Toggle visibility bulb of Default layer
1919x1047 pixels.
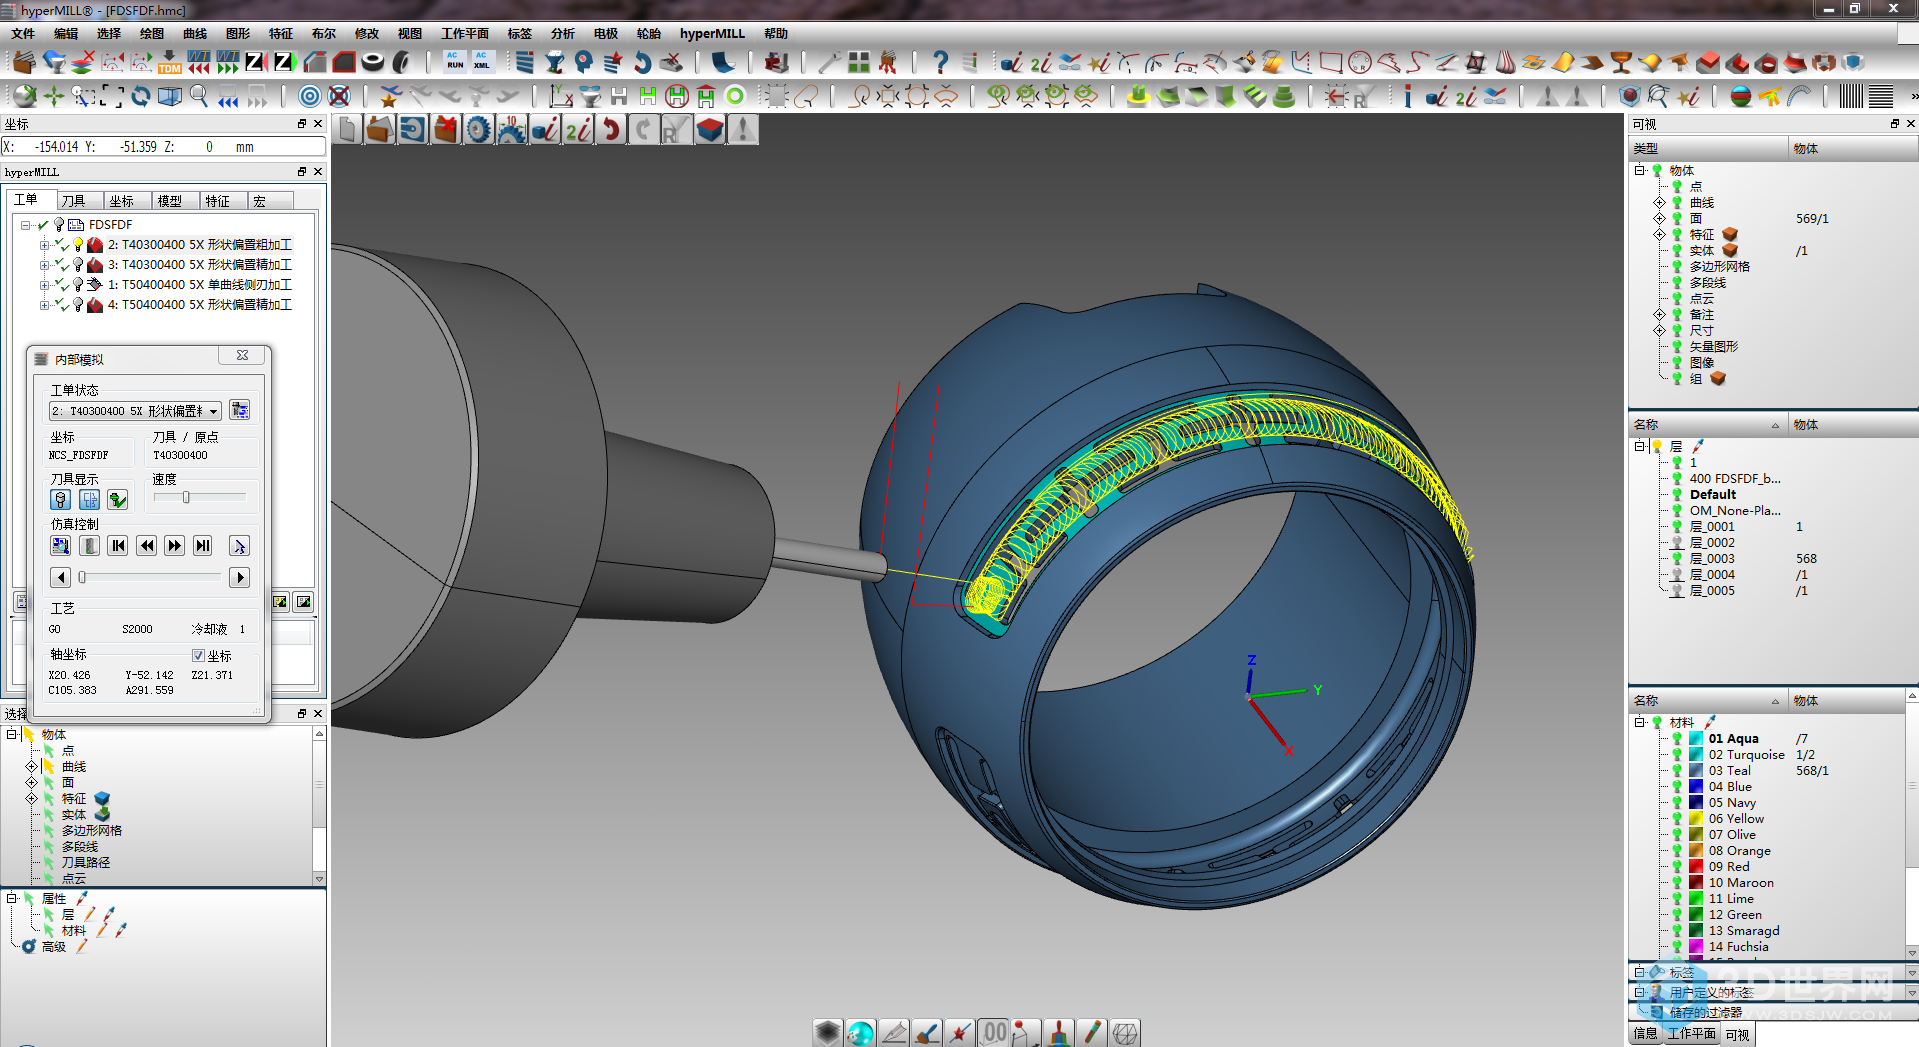pos(1677,494)
